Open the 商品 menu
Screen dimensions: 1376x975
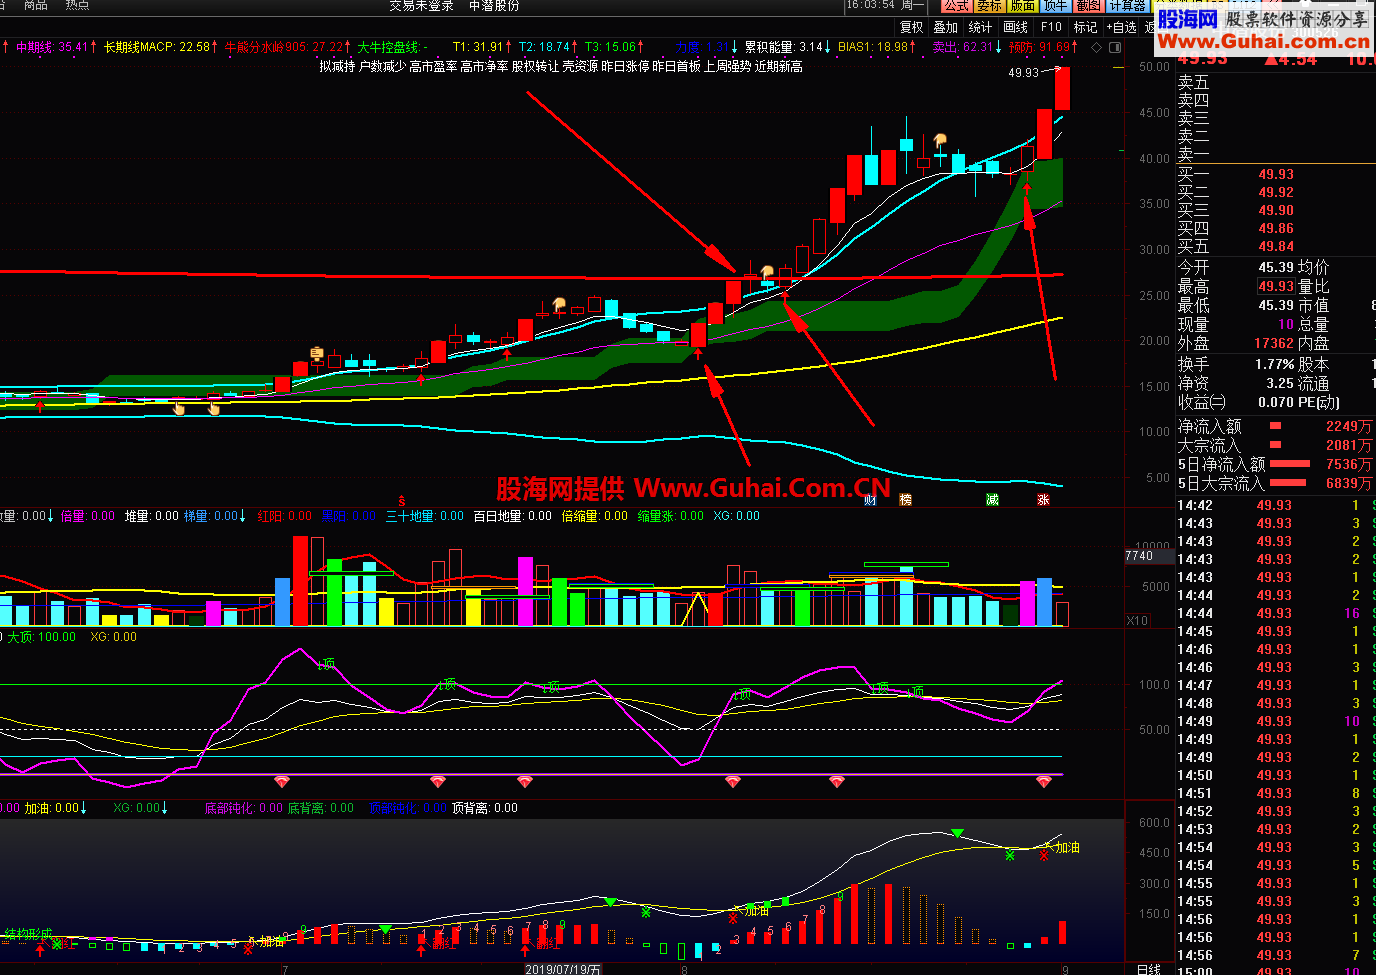point(36,6)
